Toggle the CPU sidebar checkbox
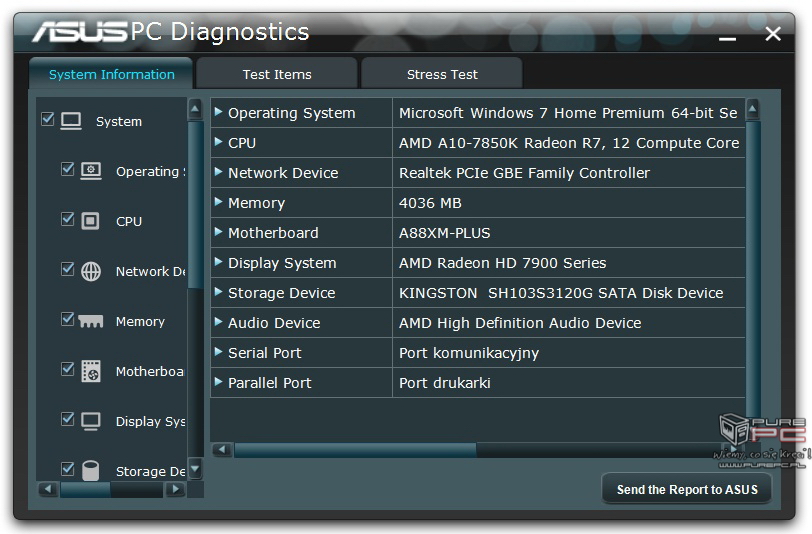The height and width of the screenshot is (534, 812). [x=68, y=219]
